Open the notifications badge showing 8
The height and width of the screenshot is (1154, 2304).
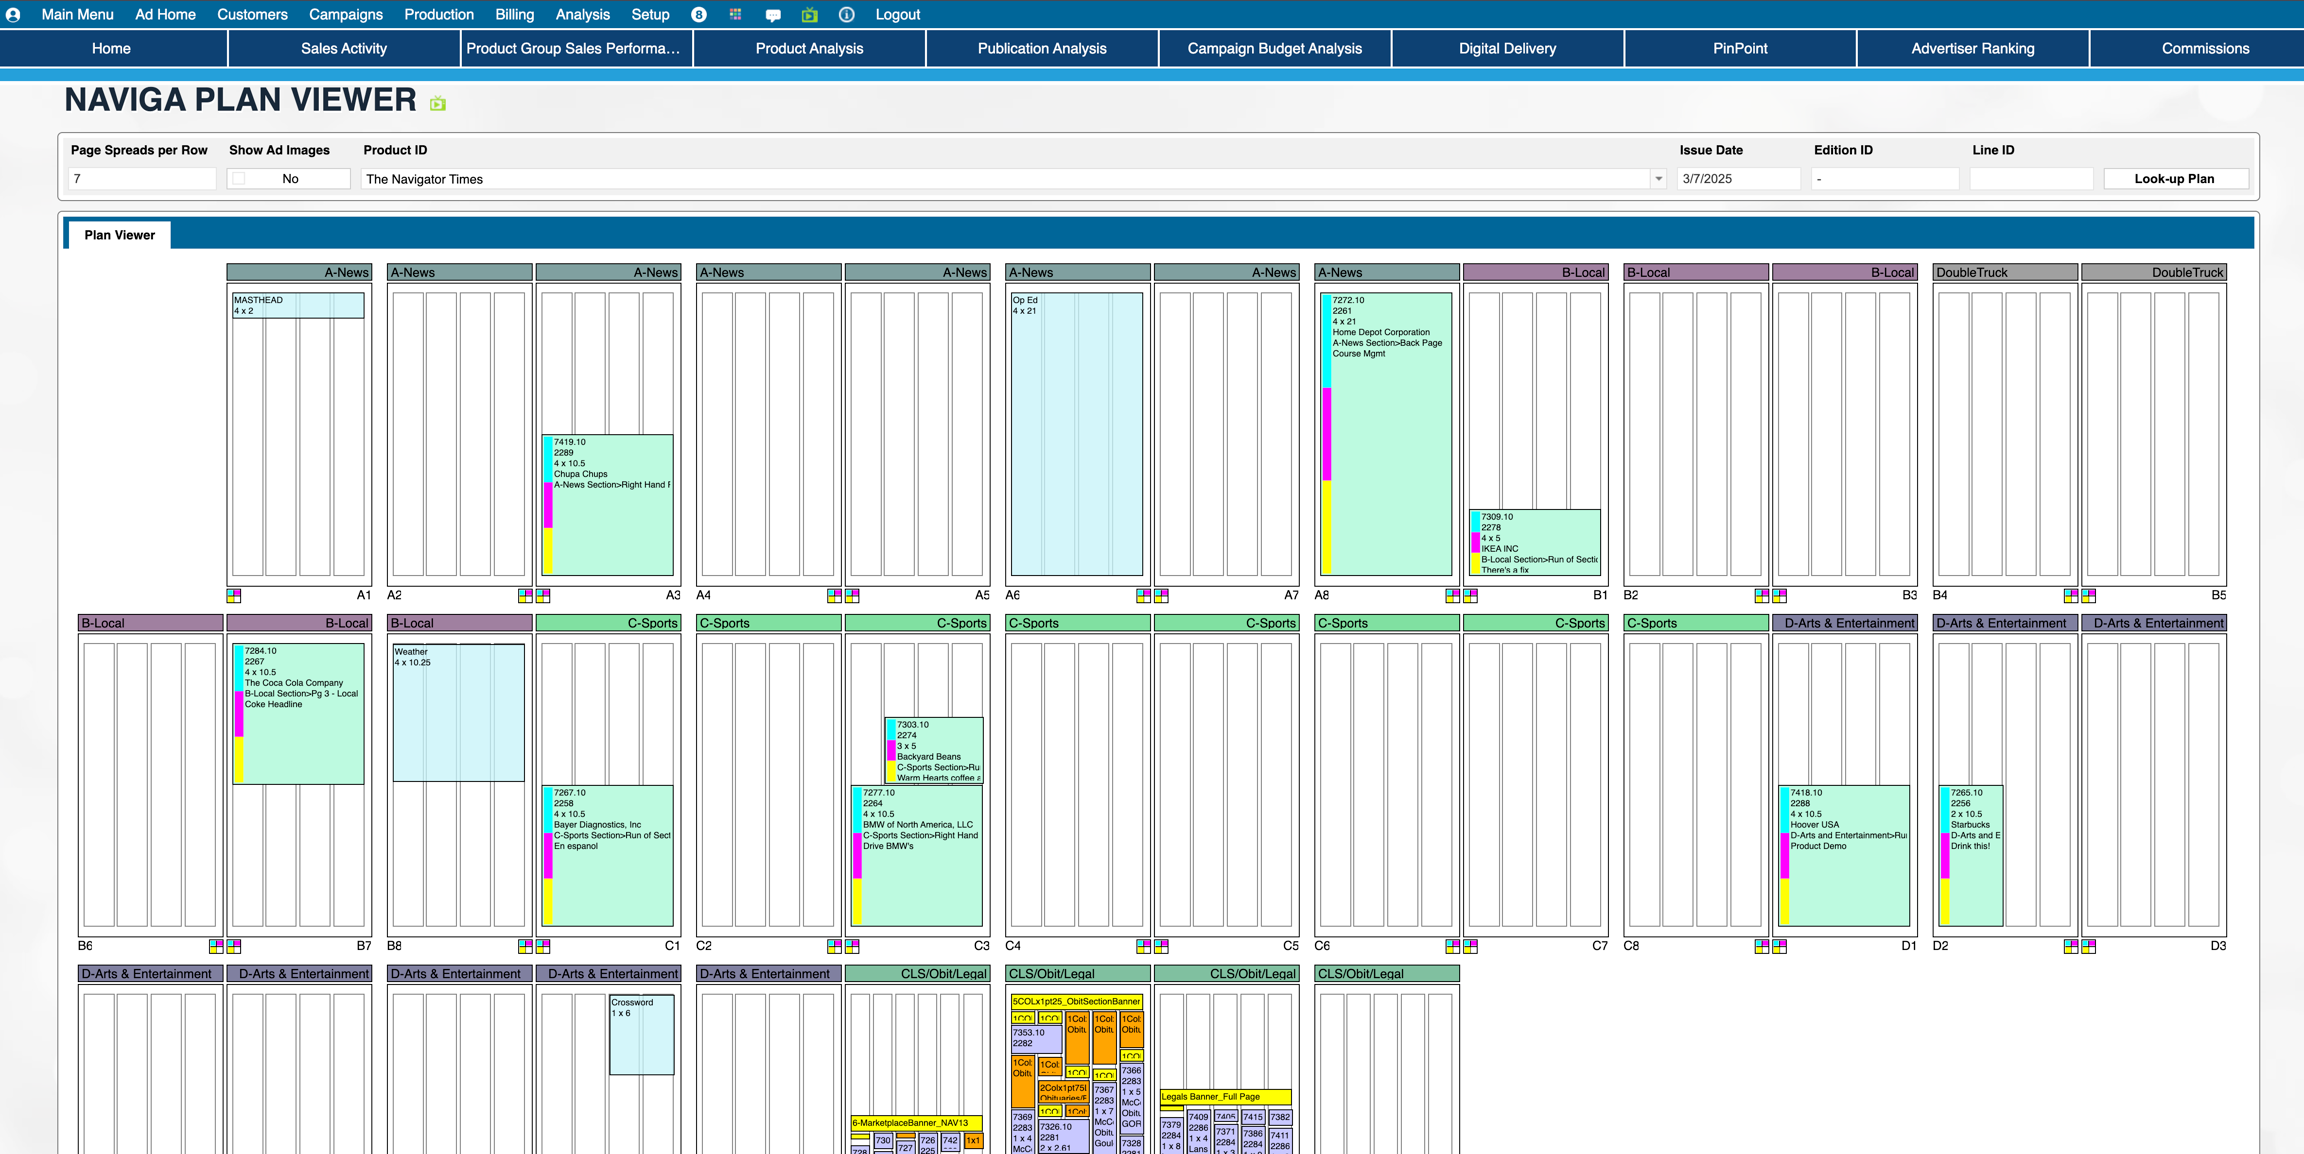pos(699,15)
